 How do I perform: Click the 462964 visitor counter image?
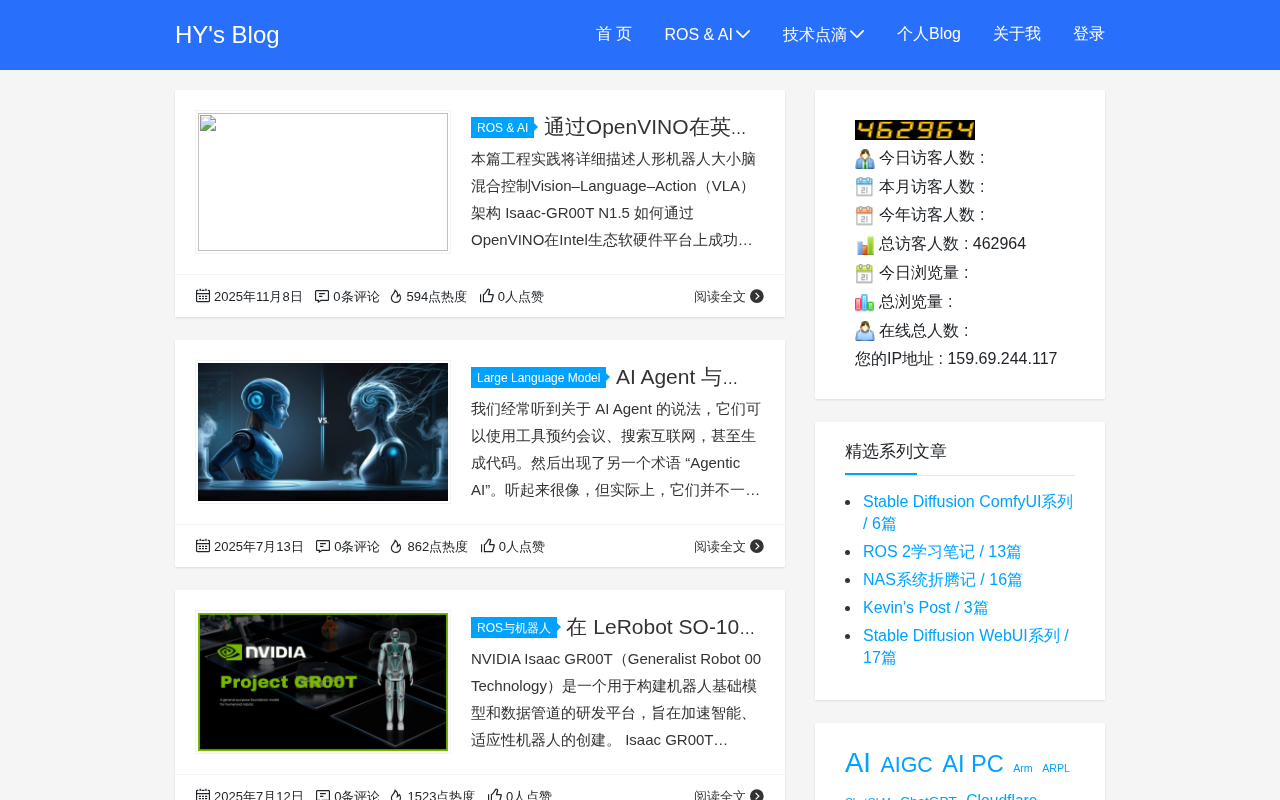point(915,130)
